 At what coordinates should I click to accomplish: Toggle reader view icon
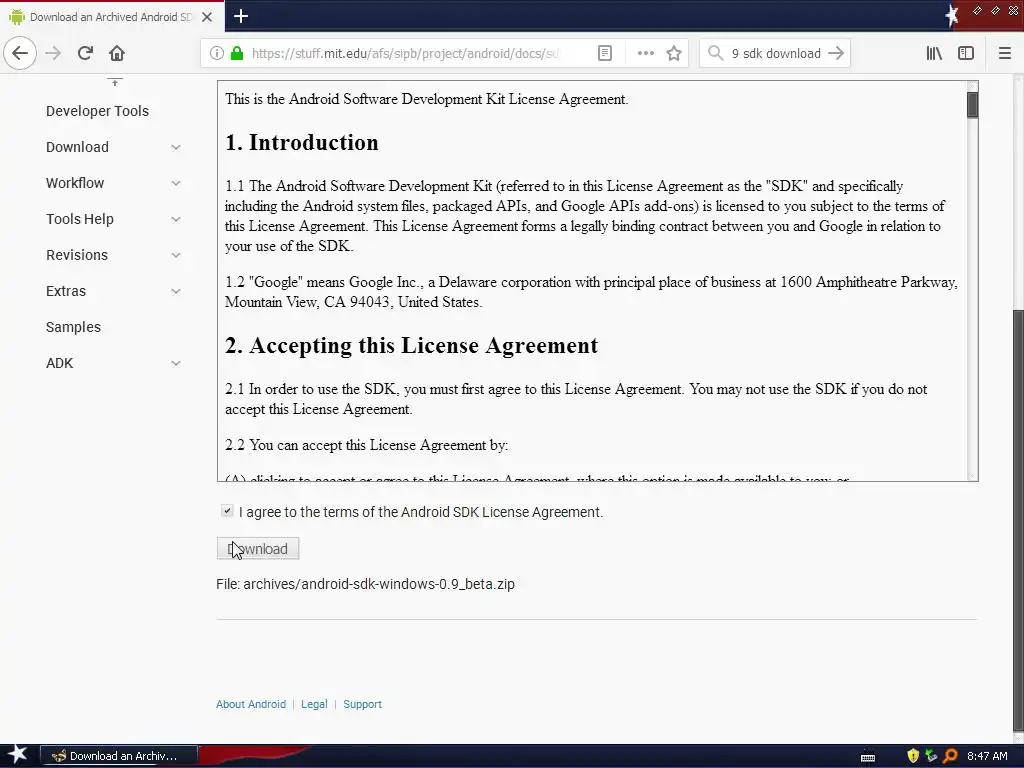coord(605,53)
